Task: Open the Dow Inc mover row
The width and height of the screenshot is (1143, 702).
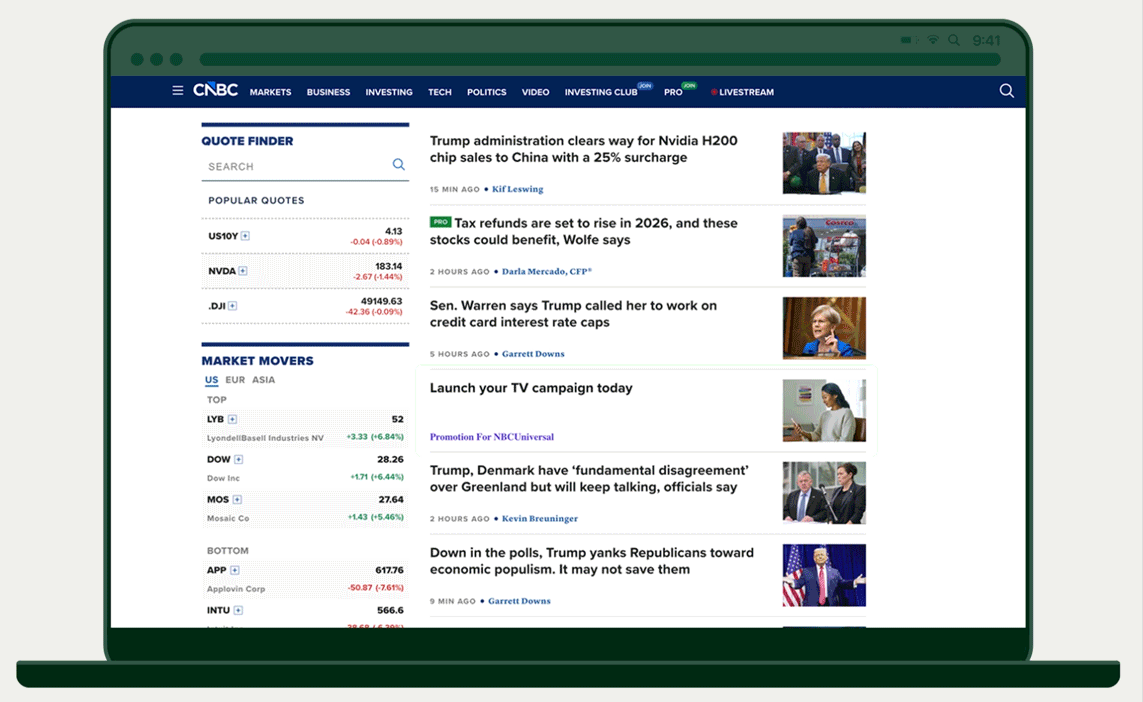Action: (x=305, y=468)
